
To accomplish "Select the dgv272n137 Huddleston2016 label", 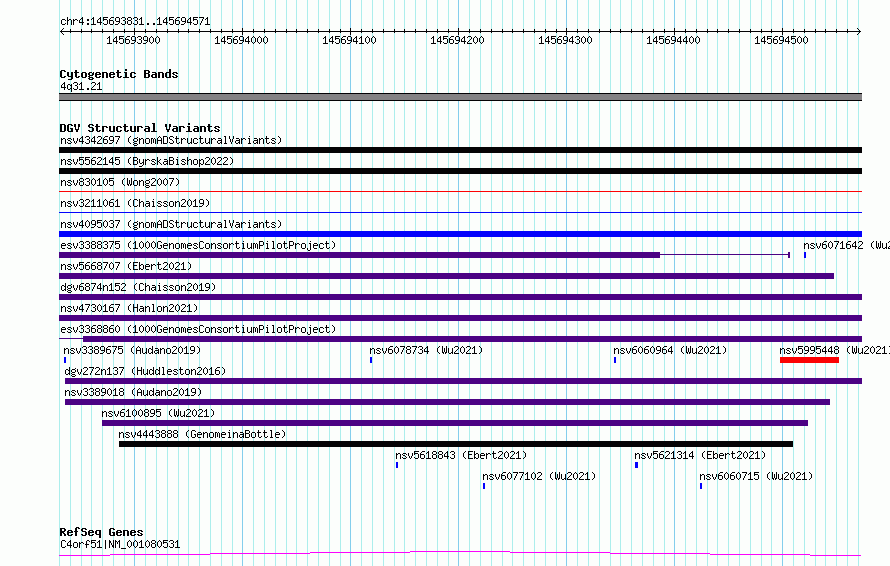I will click(x=145, y=371).
